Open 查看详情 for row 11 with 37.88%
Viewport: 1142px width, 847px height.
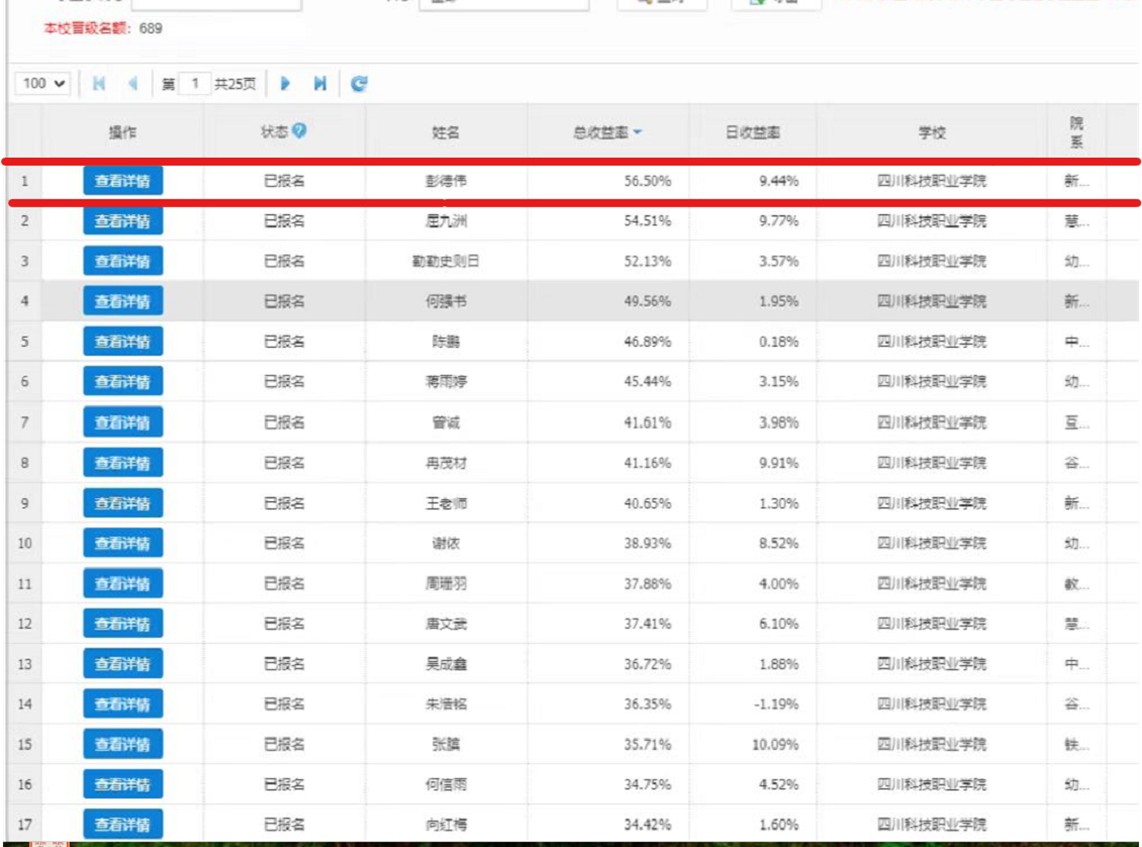[x=123, y=583]
